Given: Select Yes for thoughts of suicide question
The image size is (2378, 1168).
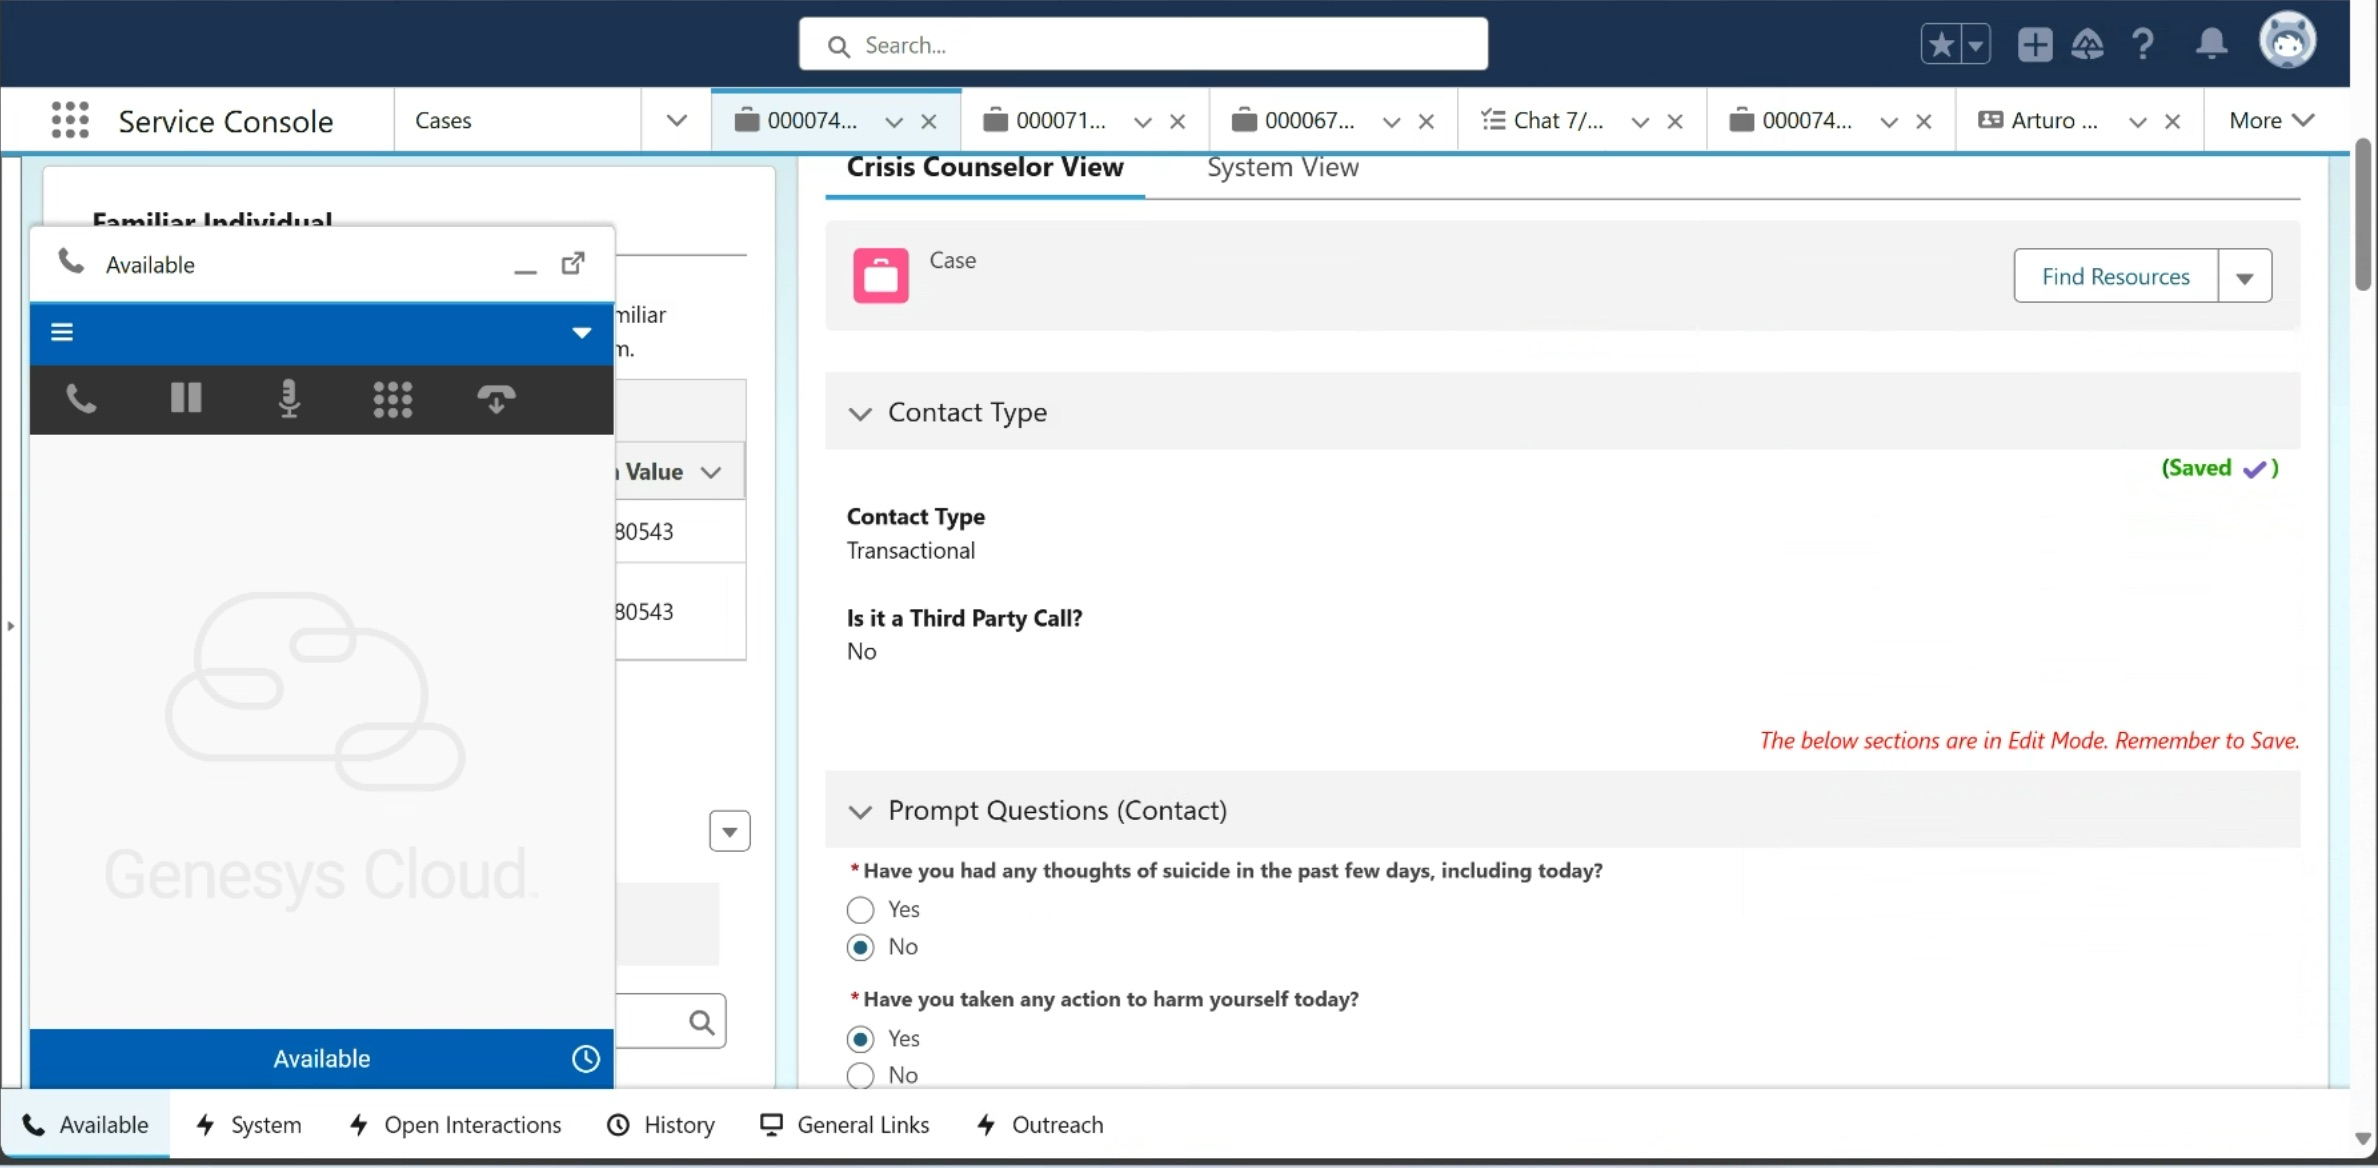Looking at the screenshot, I should [860, 909].
